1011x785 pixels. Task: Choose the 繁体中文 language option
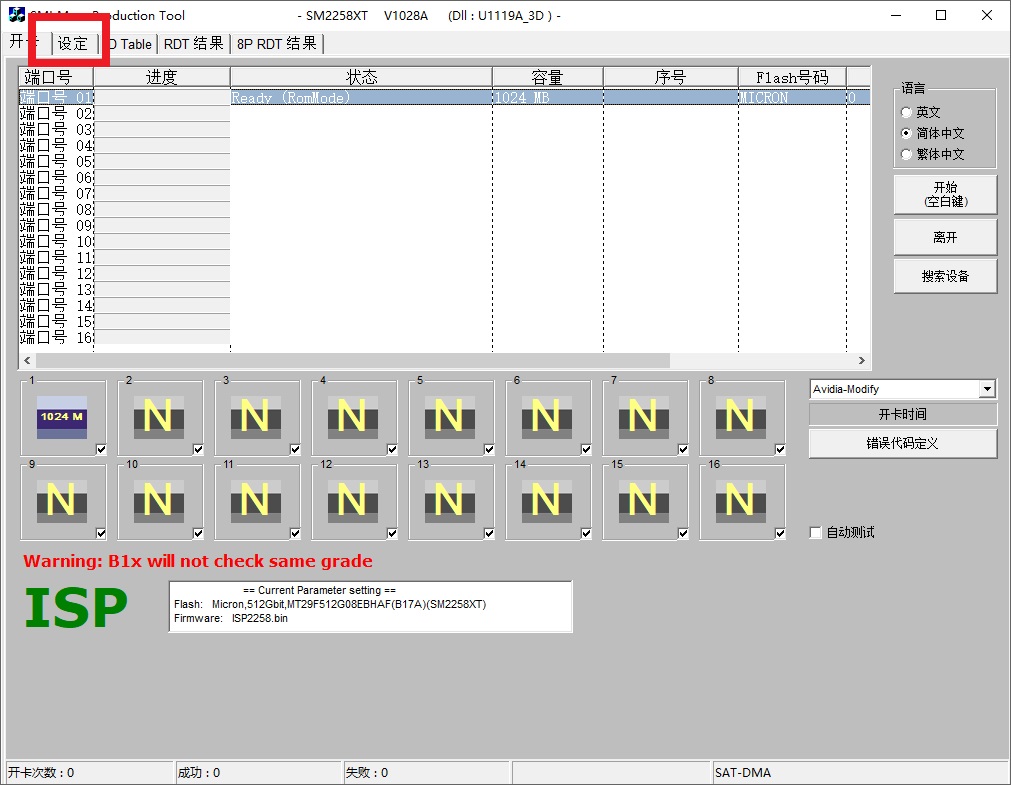click(x=907, y=155)
